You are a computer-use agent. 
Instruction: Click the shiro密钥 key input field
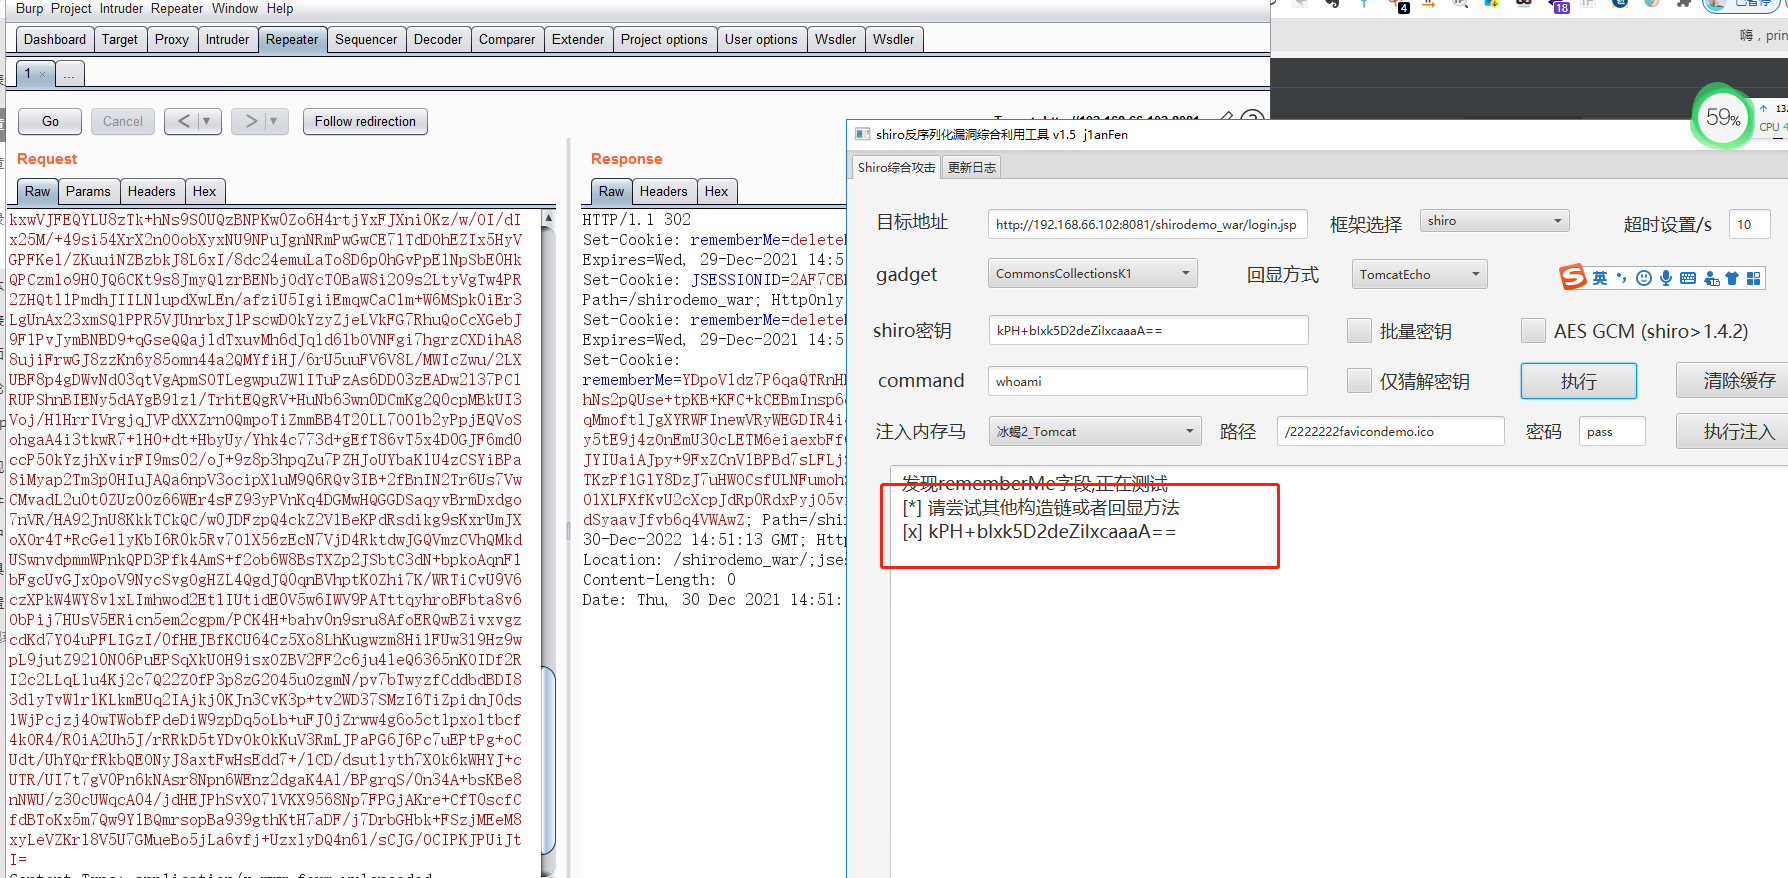click(1148, 330)
